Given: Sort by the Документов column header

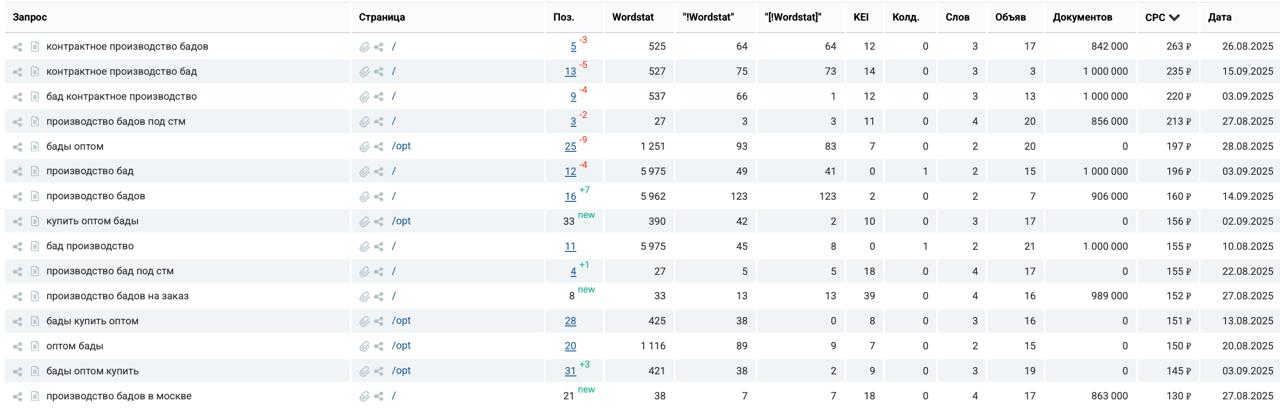Looking at the screenshot, I should (1082, 18).
